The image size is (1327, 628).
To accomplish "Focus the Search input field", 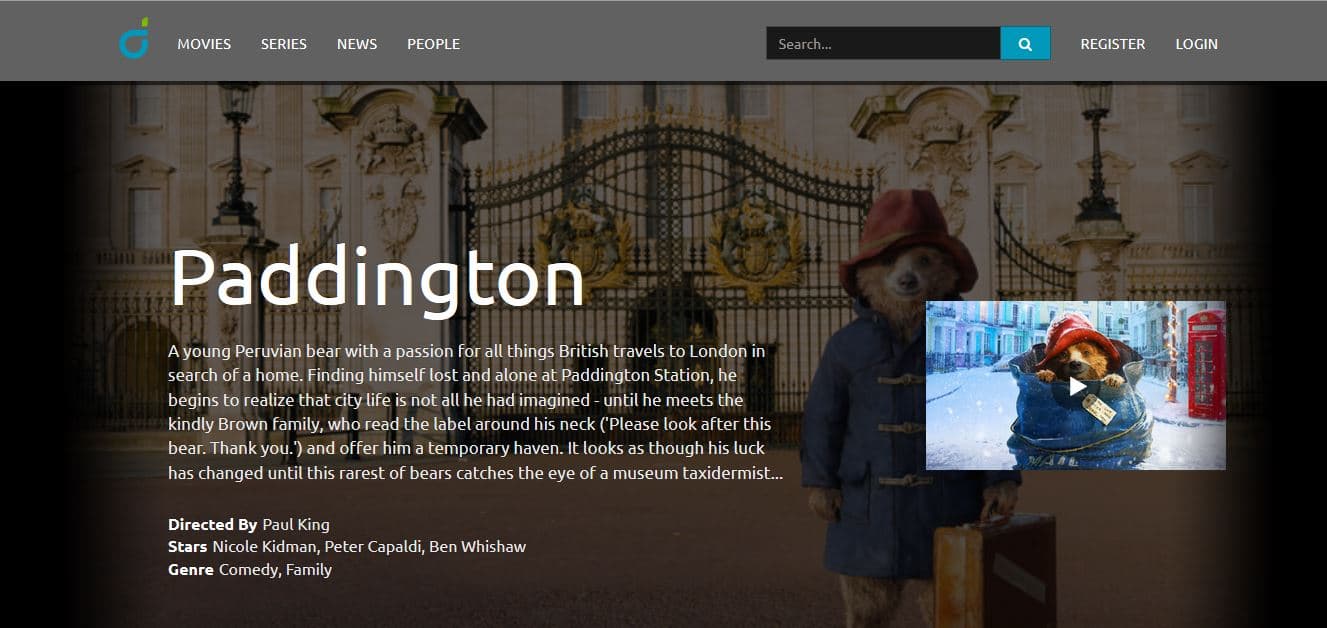I will (x=884, y=43).
